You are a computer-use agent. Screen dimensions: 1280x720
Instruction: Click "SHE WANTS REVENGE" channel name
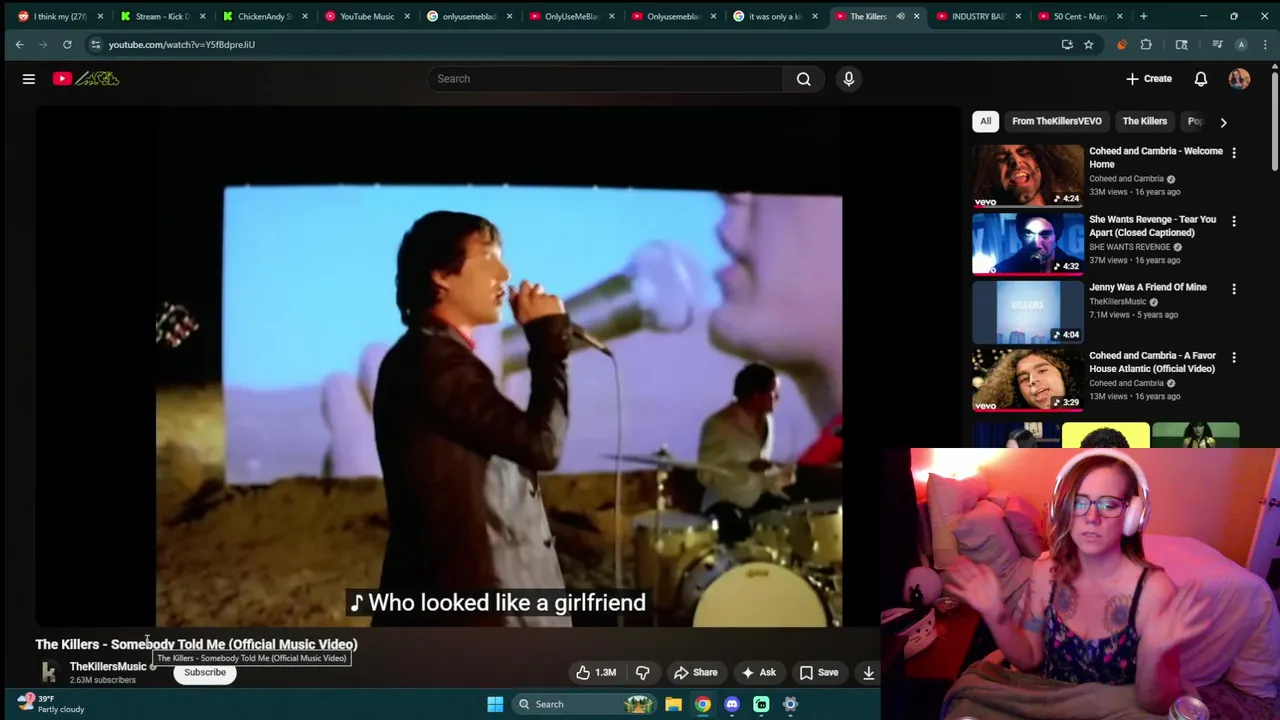pos(1129,247)
